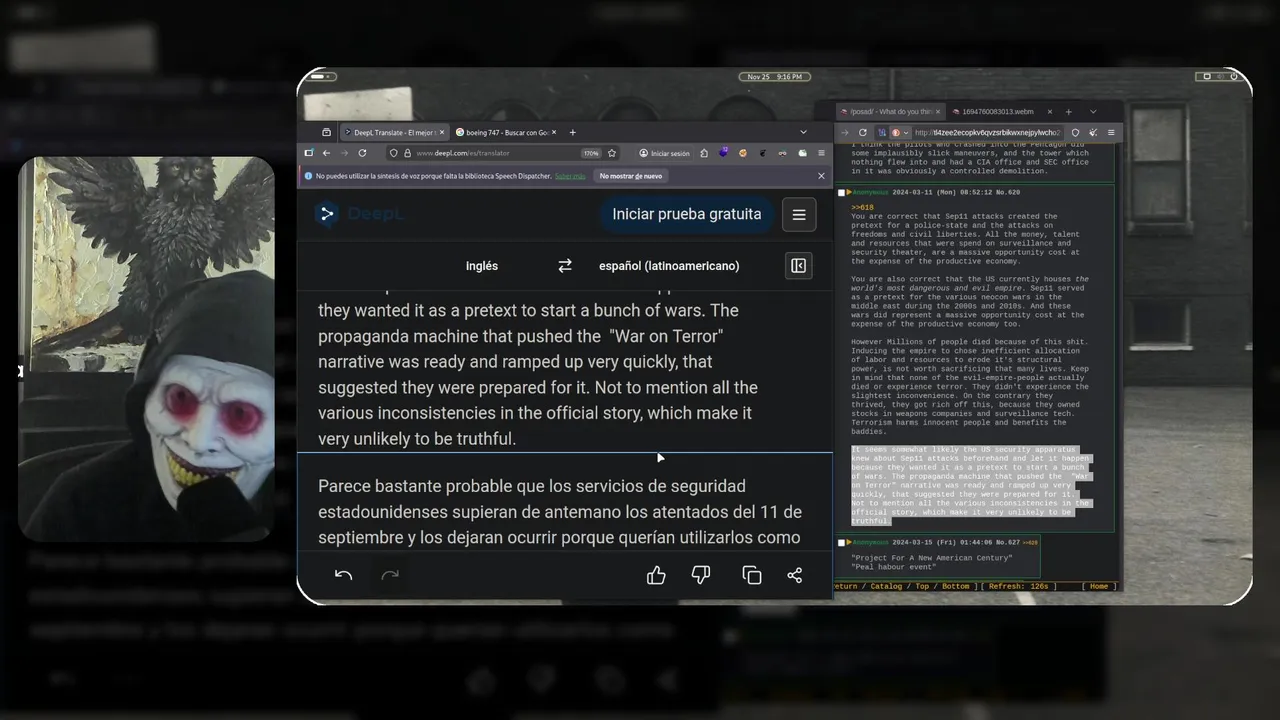This screenshot has height=720, width=1280.
Task: Open the system status menu with power icon
Action: (x=1218, y=76)
